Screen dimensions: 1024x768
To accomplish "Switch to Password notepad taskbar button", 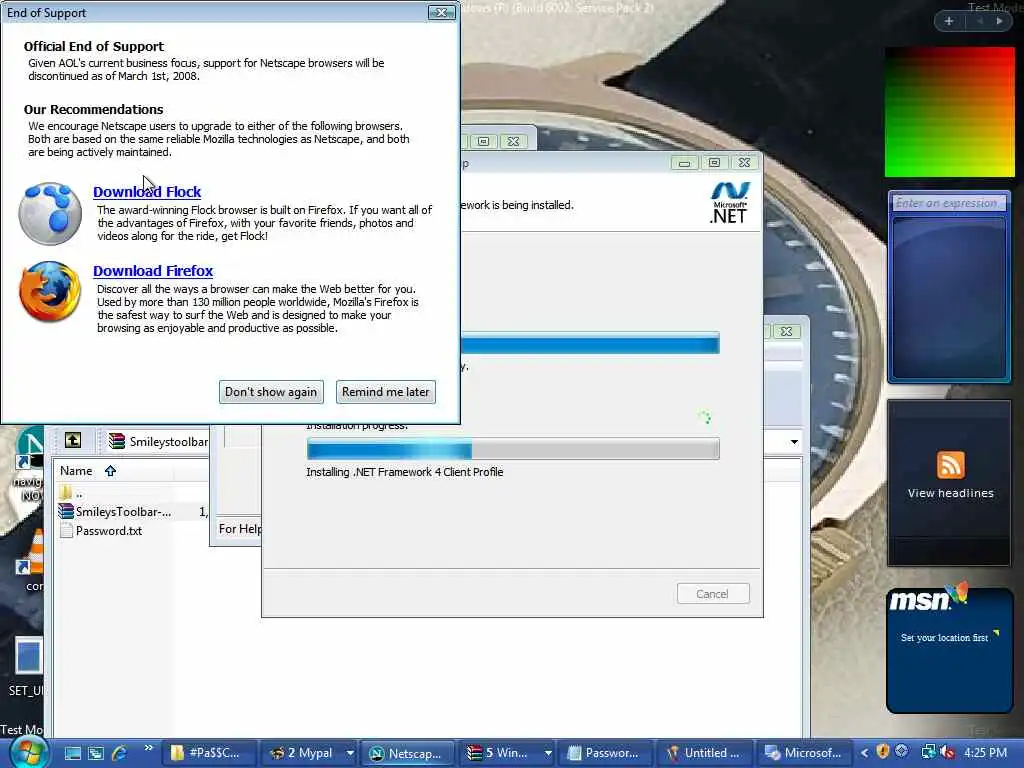I will (x=605, y=753).
